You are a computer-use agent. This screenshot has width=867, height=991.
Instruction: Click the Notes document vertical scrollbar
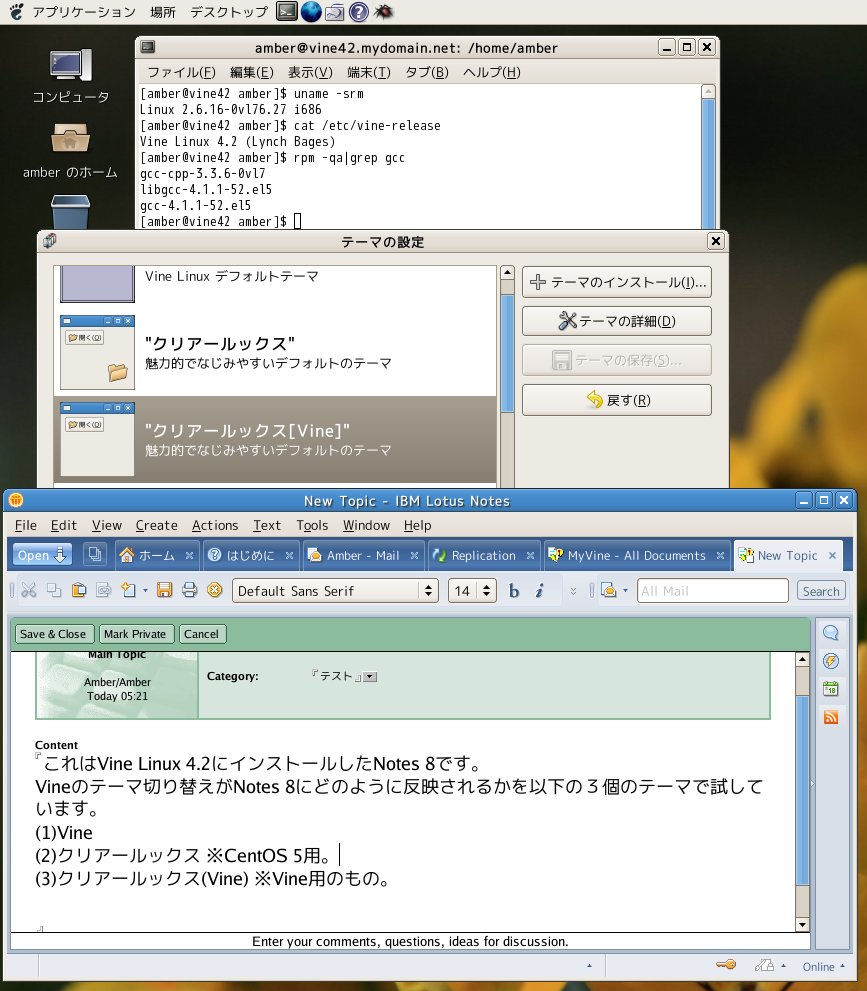pyautogui.click(x=802, y=793)
